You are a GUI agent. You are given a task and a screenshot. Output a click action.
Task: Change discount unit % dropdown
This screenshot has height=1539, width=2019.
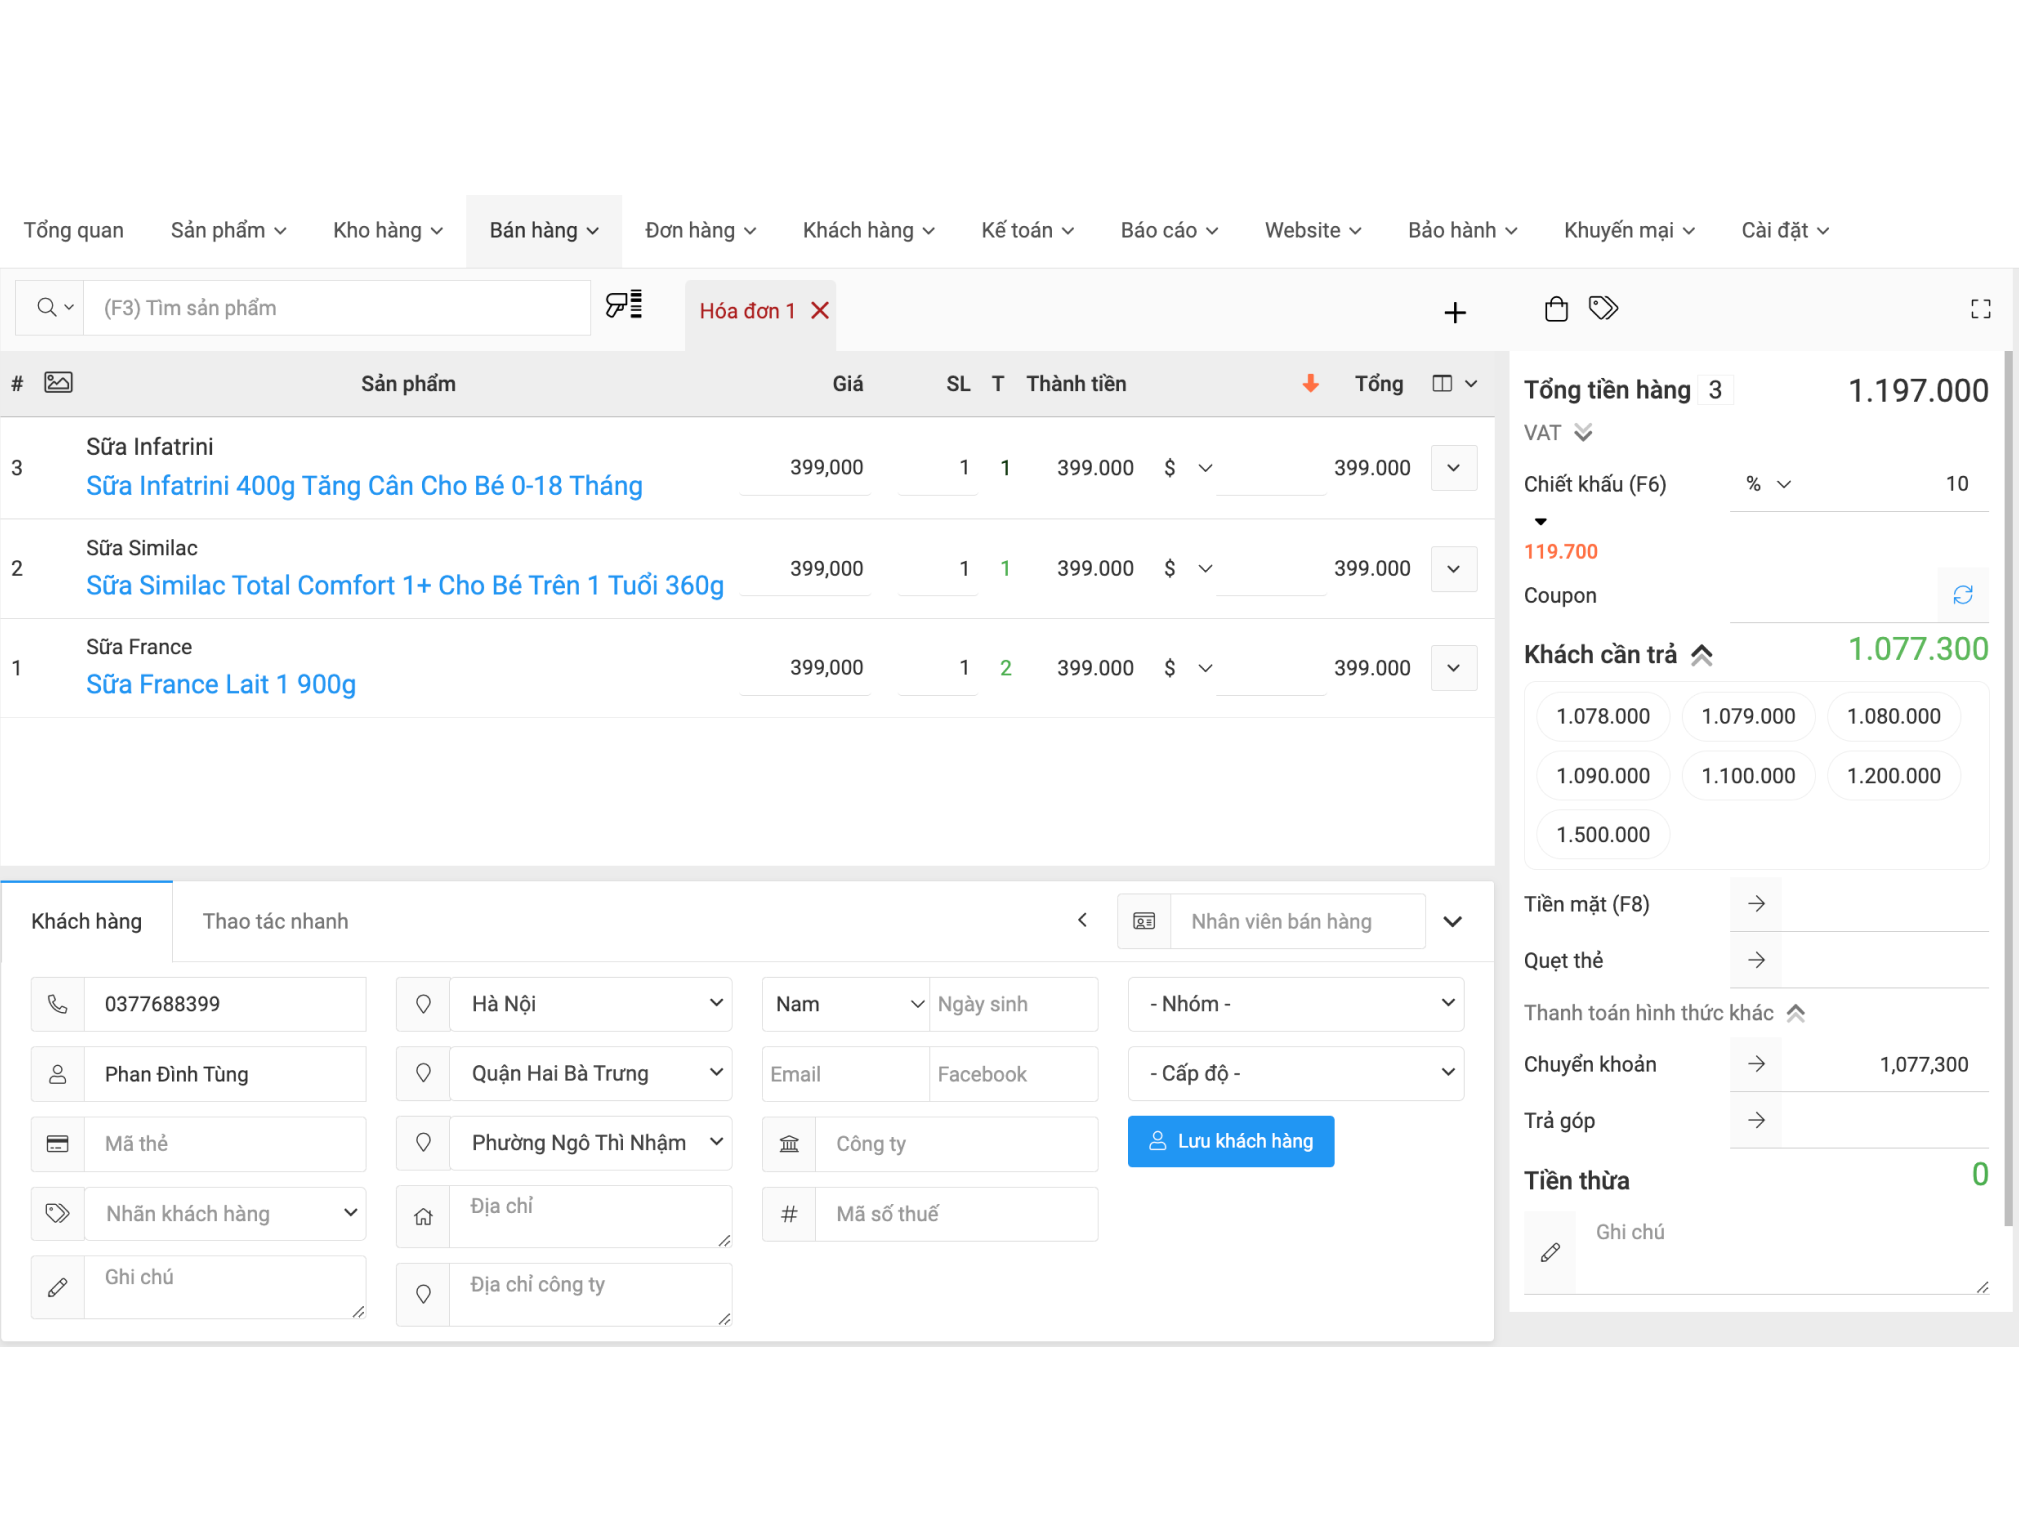[x=1767, y=484]
